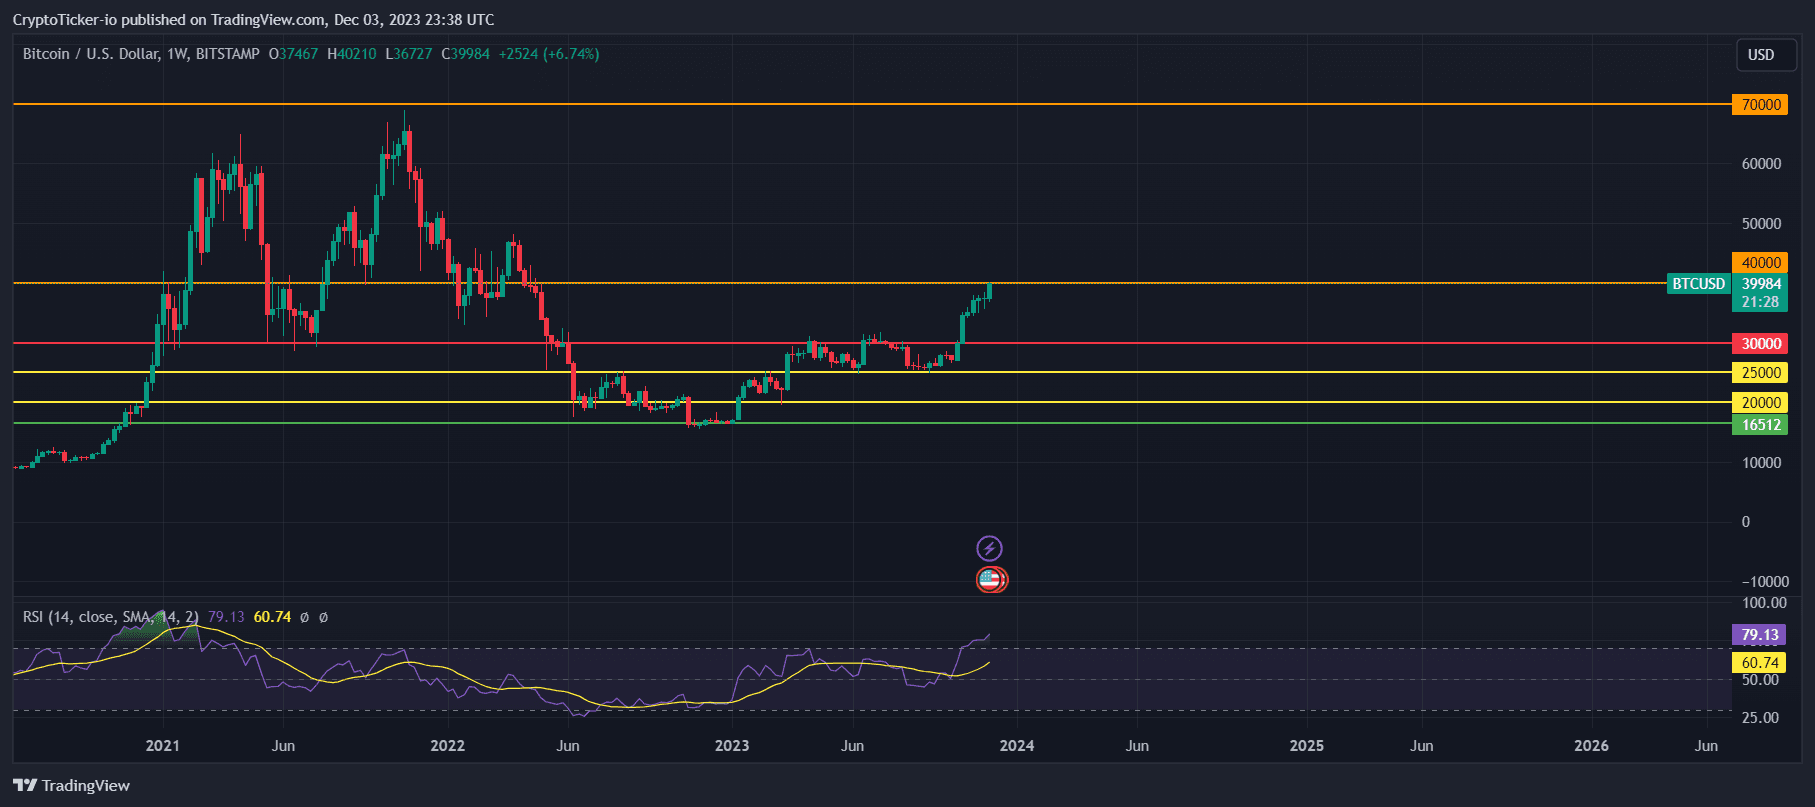Click the TradingView logo at bottom left

click(71, 785)
